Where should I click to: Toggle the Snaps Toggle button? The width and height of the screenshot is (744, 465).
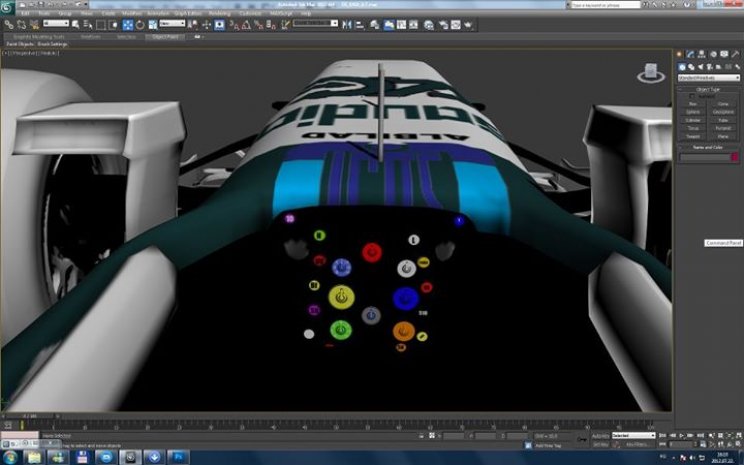234,25
